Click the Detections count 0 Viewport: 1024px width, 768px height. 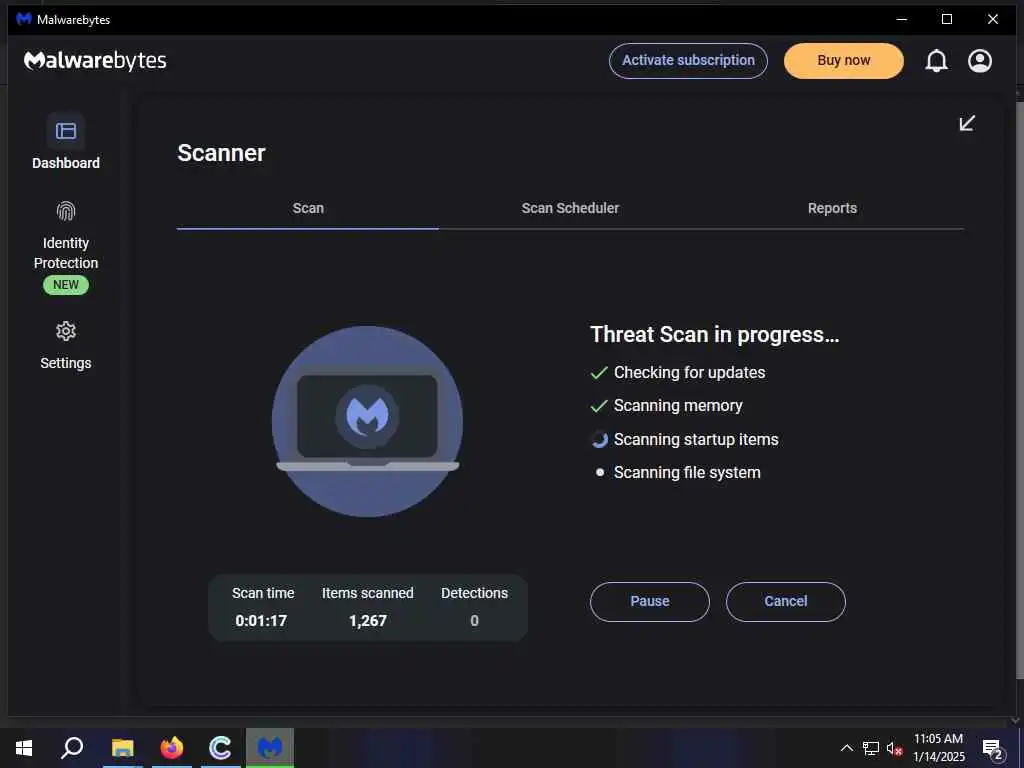point(475,620)
